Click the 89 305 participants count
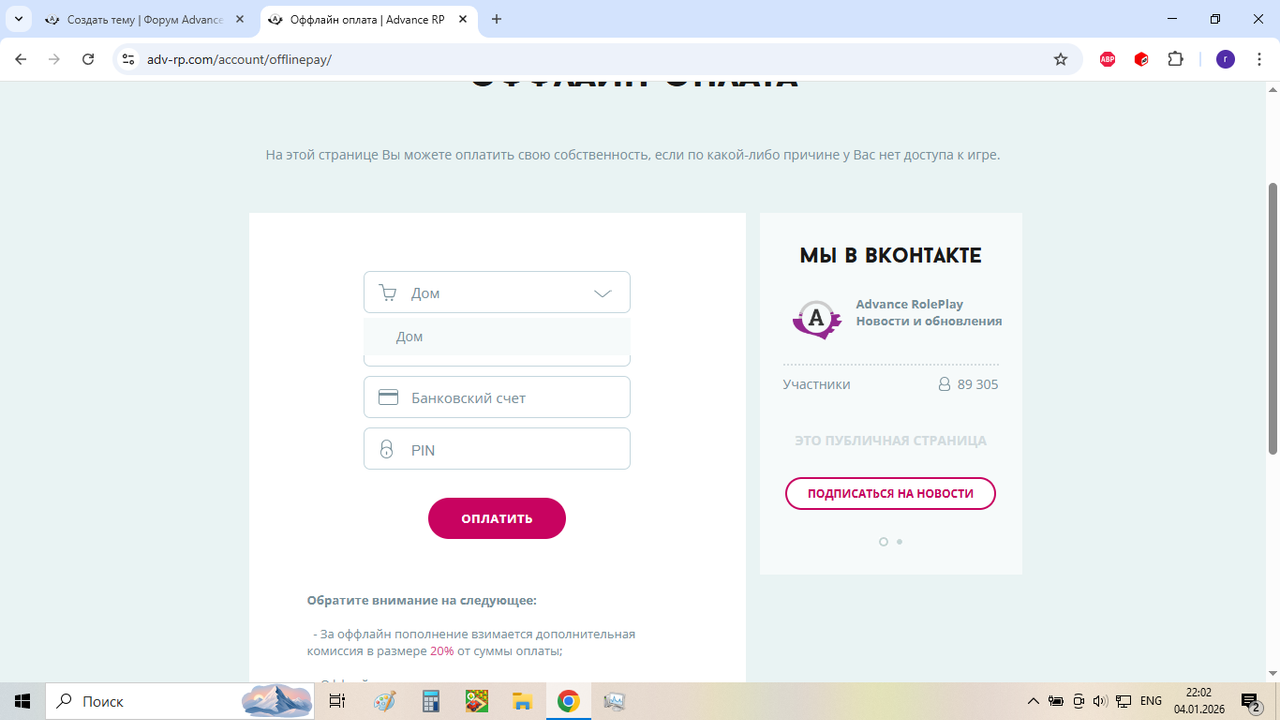Viewport: 1280px width, 720px height. point(977,384)
